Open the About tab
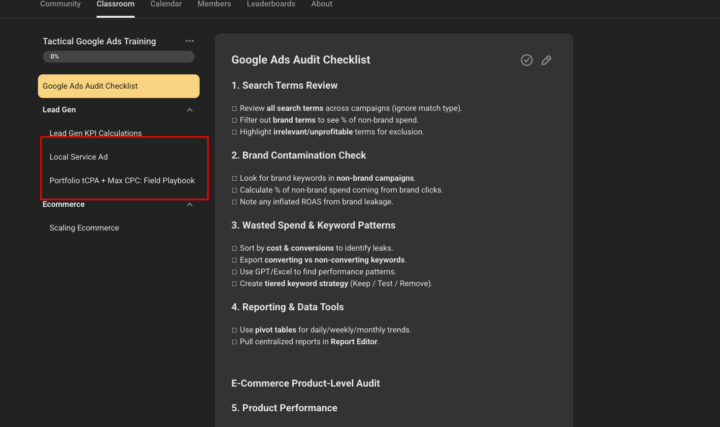The width and height of the screenshot is (720, 427). (322, 4)
